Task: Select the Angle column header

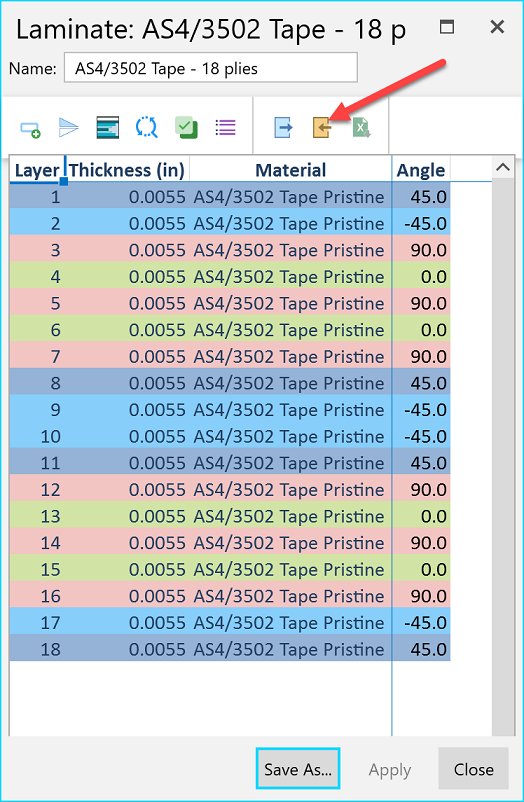Action: tap(421, 170)
